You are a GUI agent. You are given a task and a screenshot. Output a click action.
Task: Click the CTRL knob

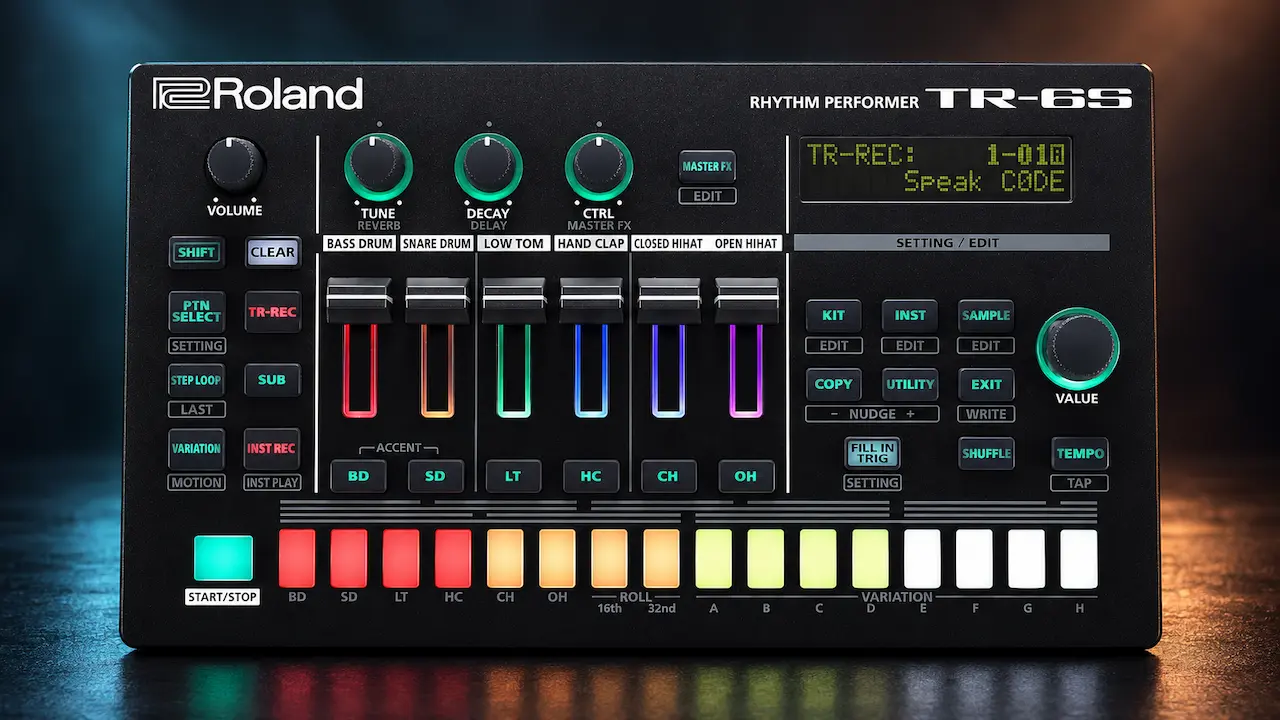pyautogui.click(x=599, y=167)
